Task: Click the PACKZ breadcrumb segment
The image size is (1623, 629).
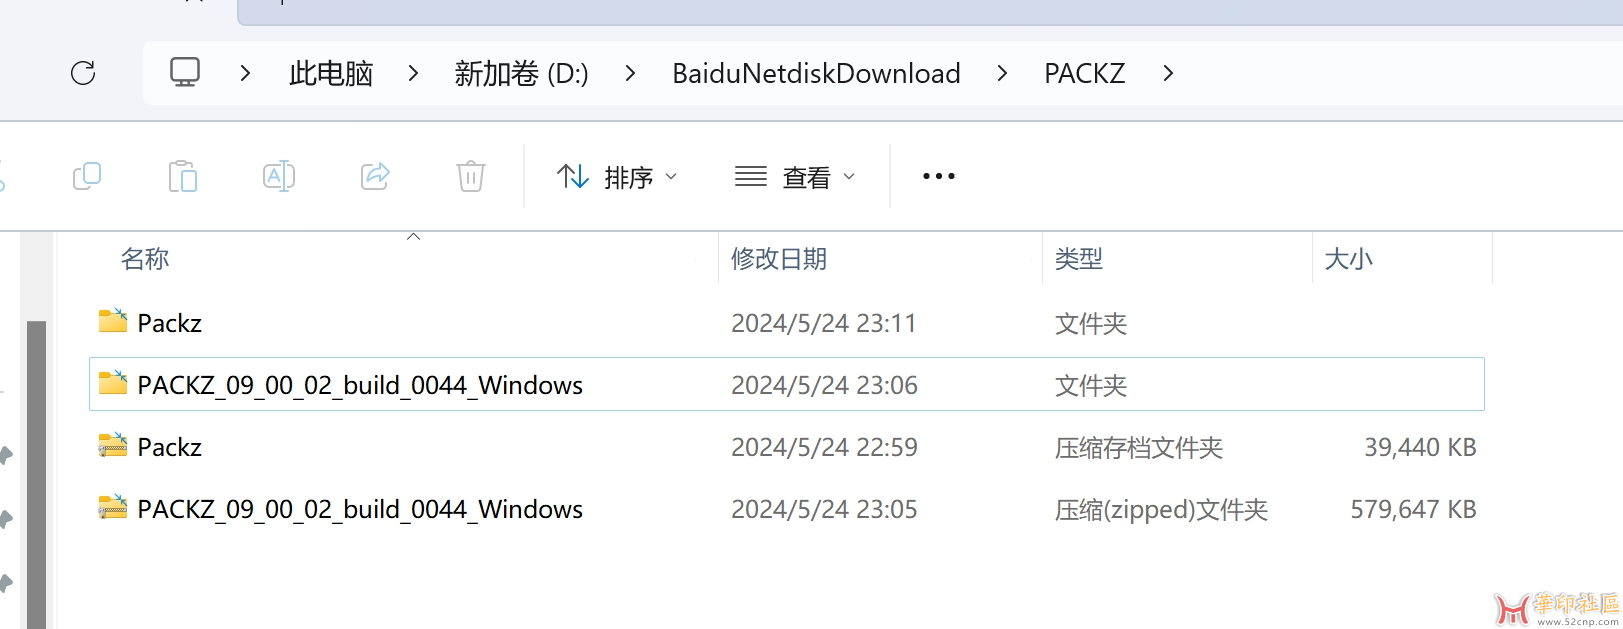Action: 1085,73
